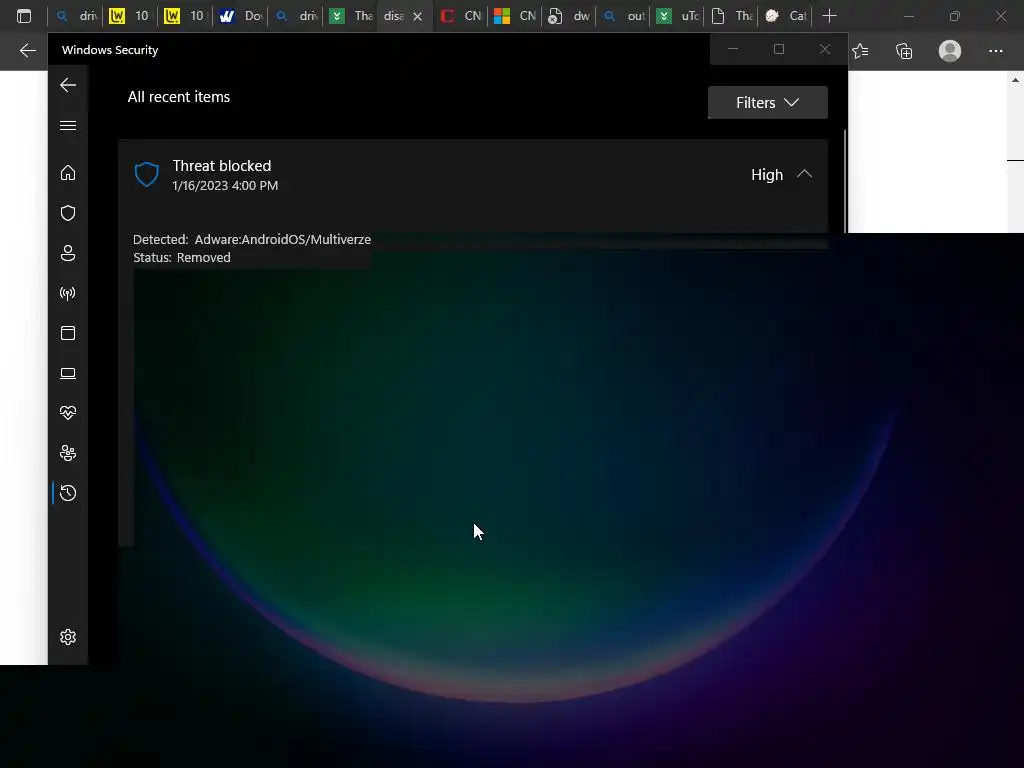Click the Status: Removed text
Image resolution: width=1024 pixels, height=768 pixels.
click(x=182, y=257)
